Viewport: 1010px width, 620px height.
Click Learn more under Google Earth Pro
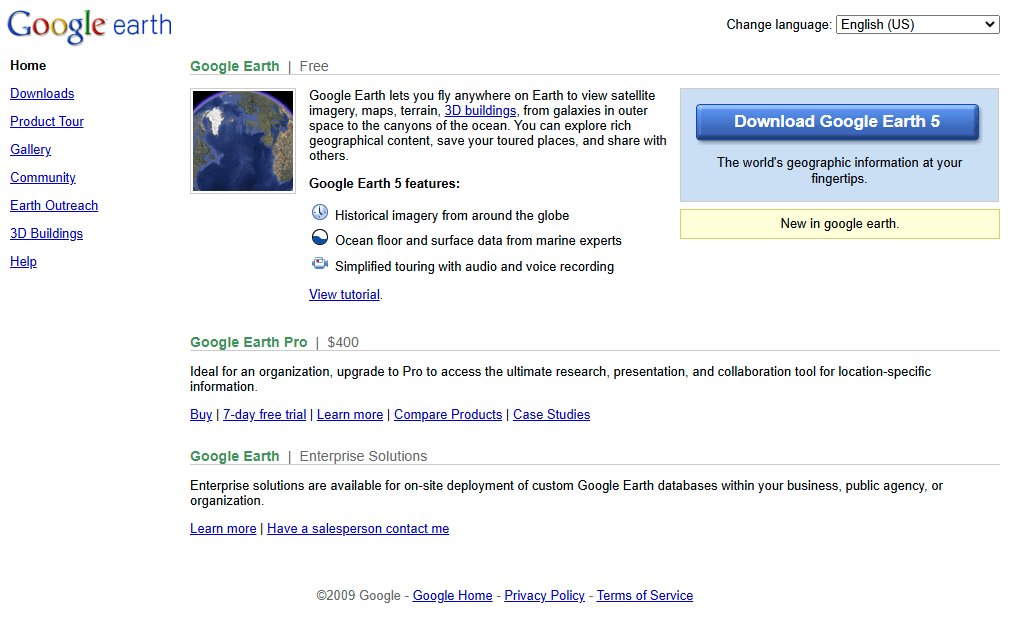click(350, 415)
